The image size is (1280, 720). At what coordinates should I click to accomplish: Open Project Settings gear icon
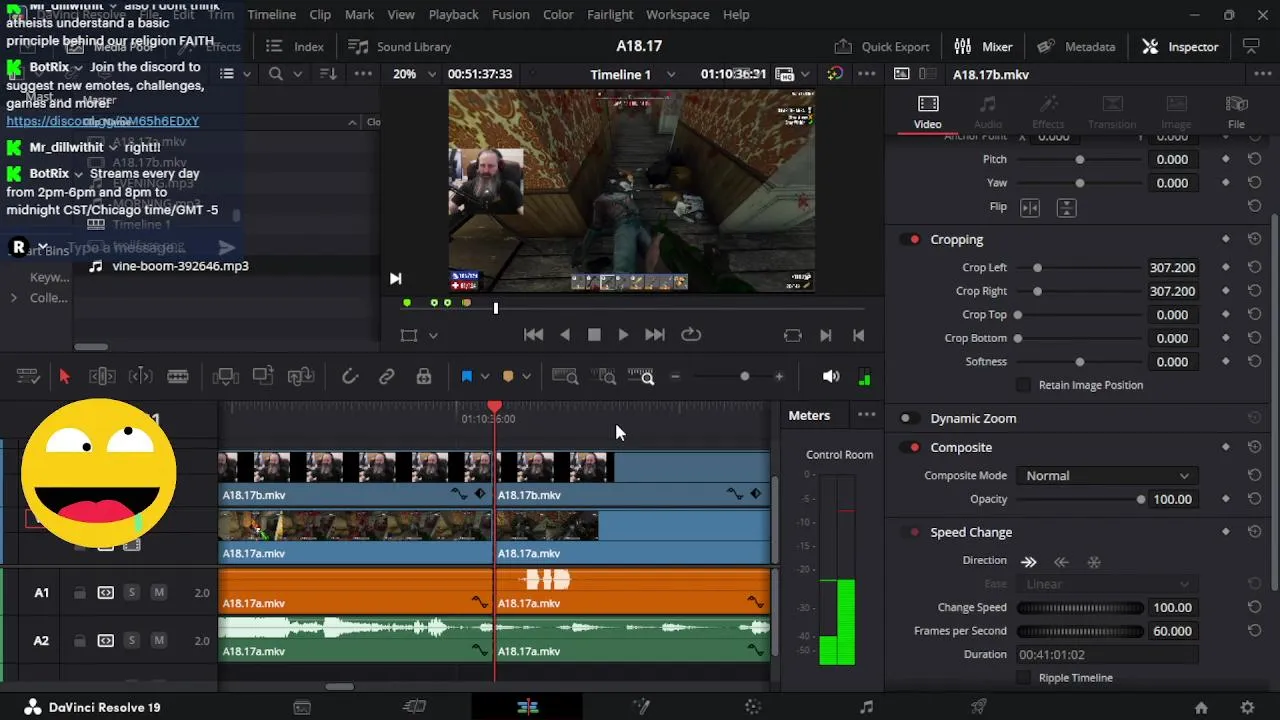pos(1247,707)
